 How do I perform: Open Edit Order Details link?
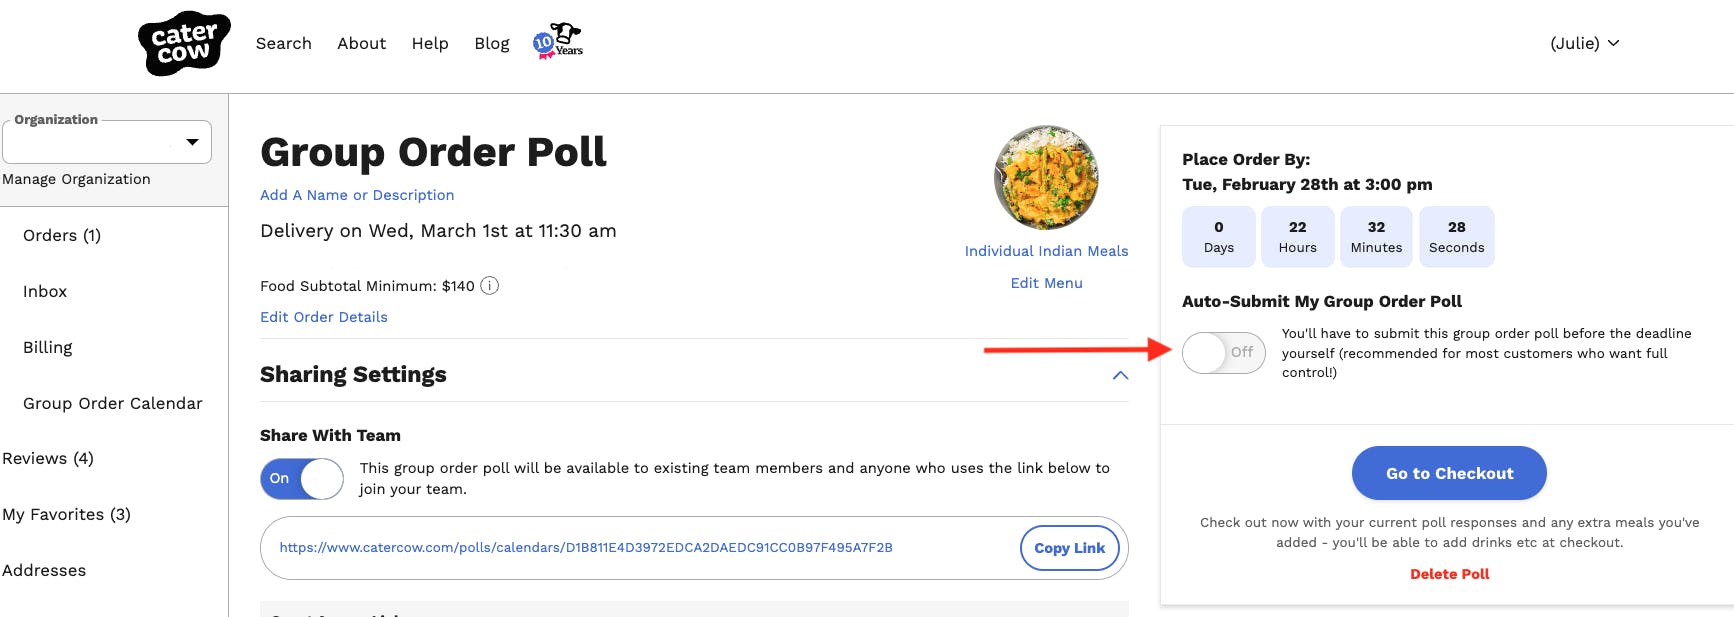point(324,317)
